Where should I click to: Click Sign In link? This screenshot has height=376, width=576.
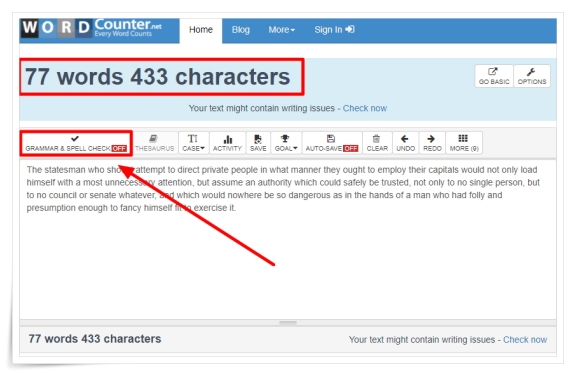point(334,30)
